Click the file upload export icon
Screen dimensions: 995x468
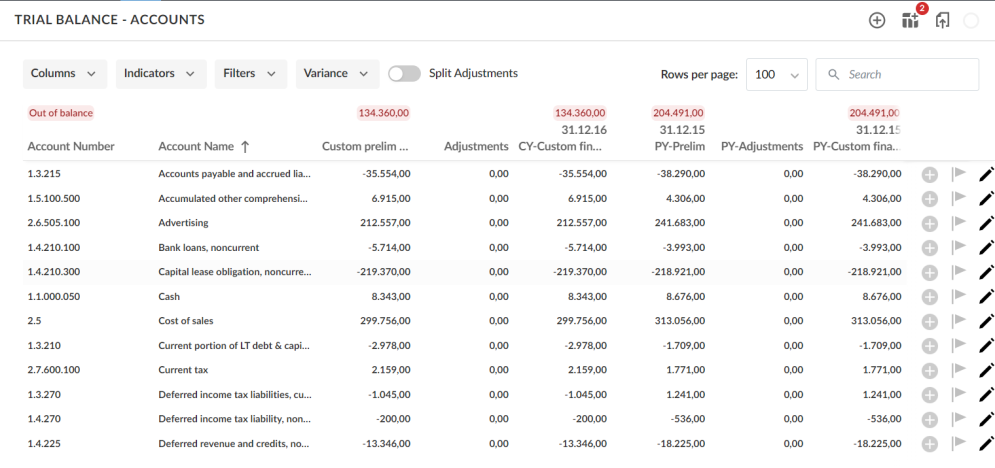pos(941,20)
